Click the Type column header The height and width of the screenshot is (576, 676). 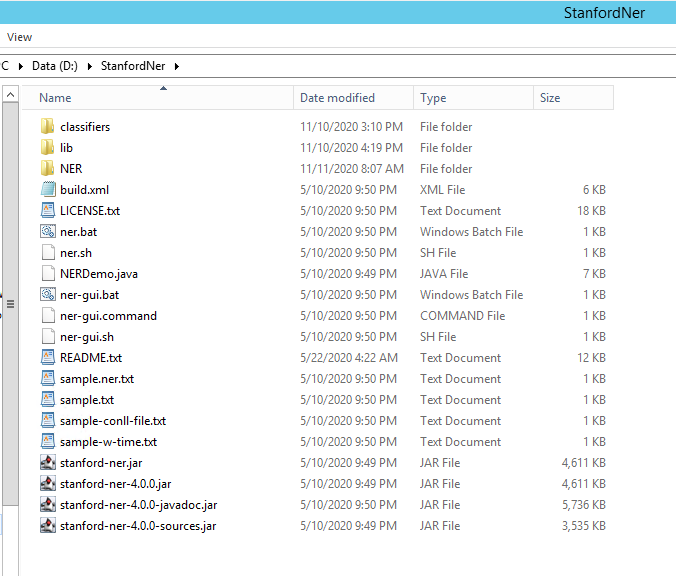(433, 98)
